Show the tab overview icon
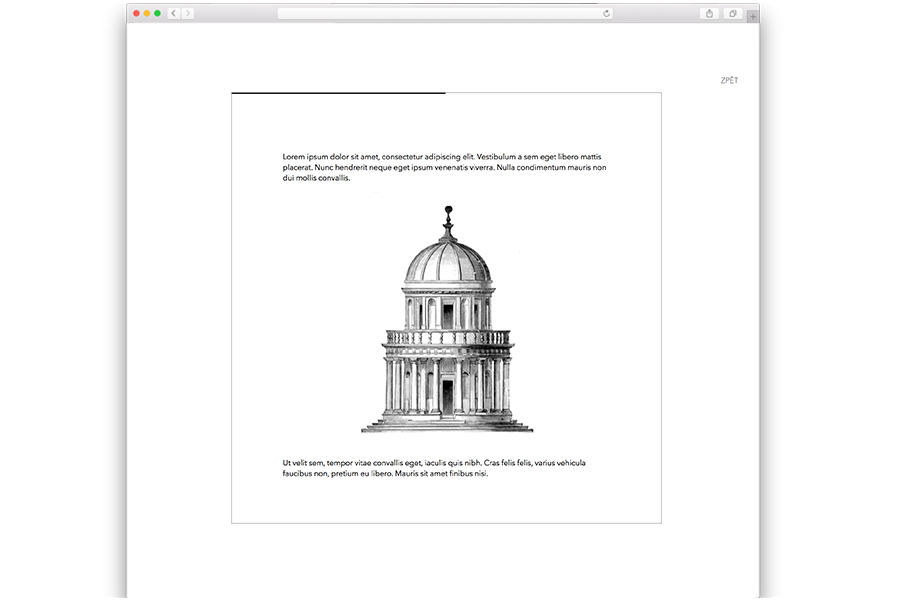This screenshot has height=600, width=900. tap(733, 13)
